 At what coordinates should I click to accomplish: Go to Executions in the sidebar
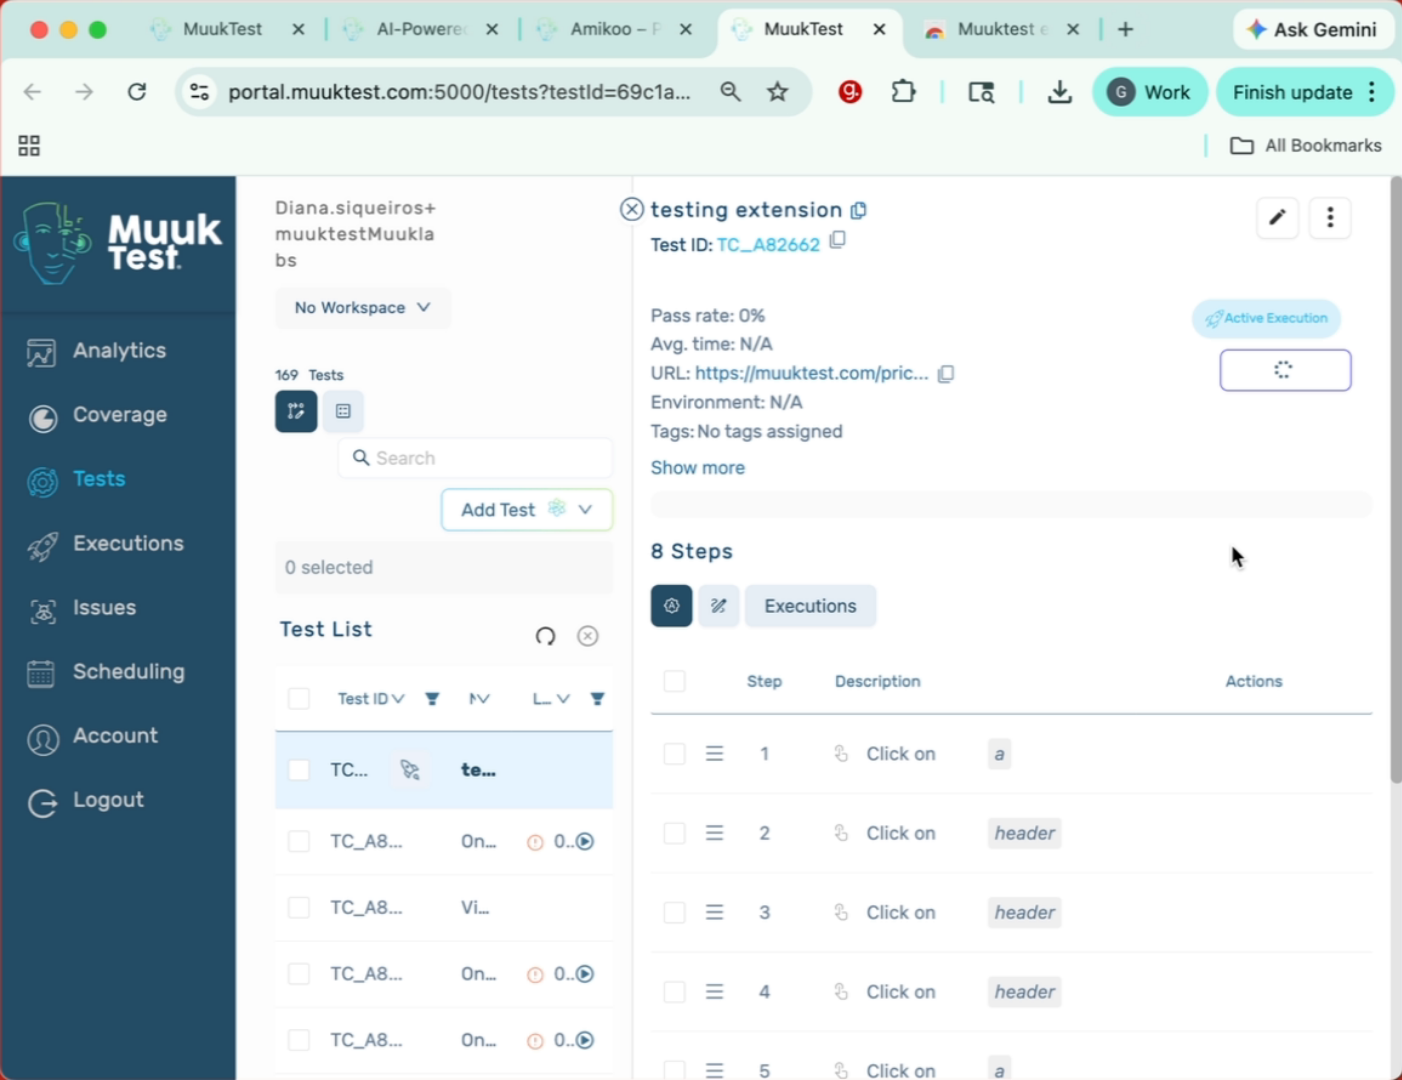(x=119, y=544)
